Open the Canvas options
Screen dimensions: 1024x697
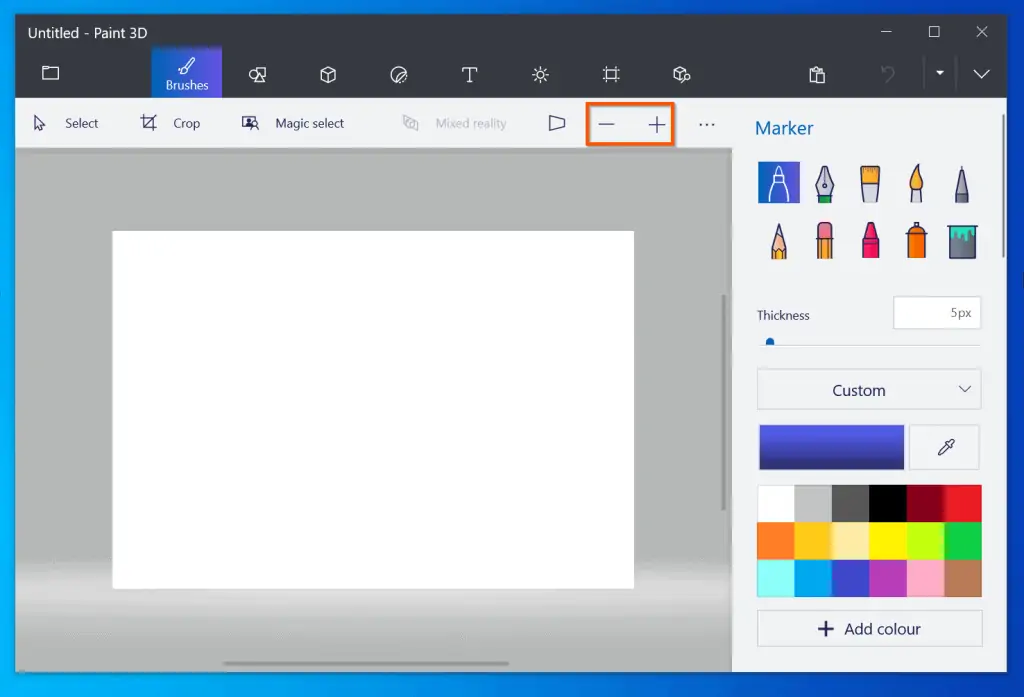coord(611,74)
